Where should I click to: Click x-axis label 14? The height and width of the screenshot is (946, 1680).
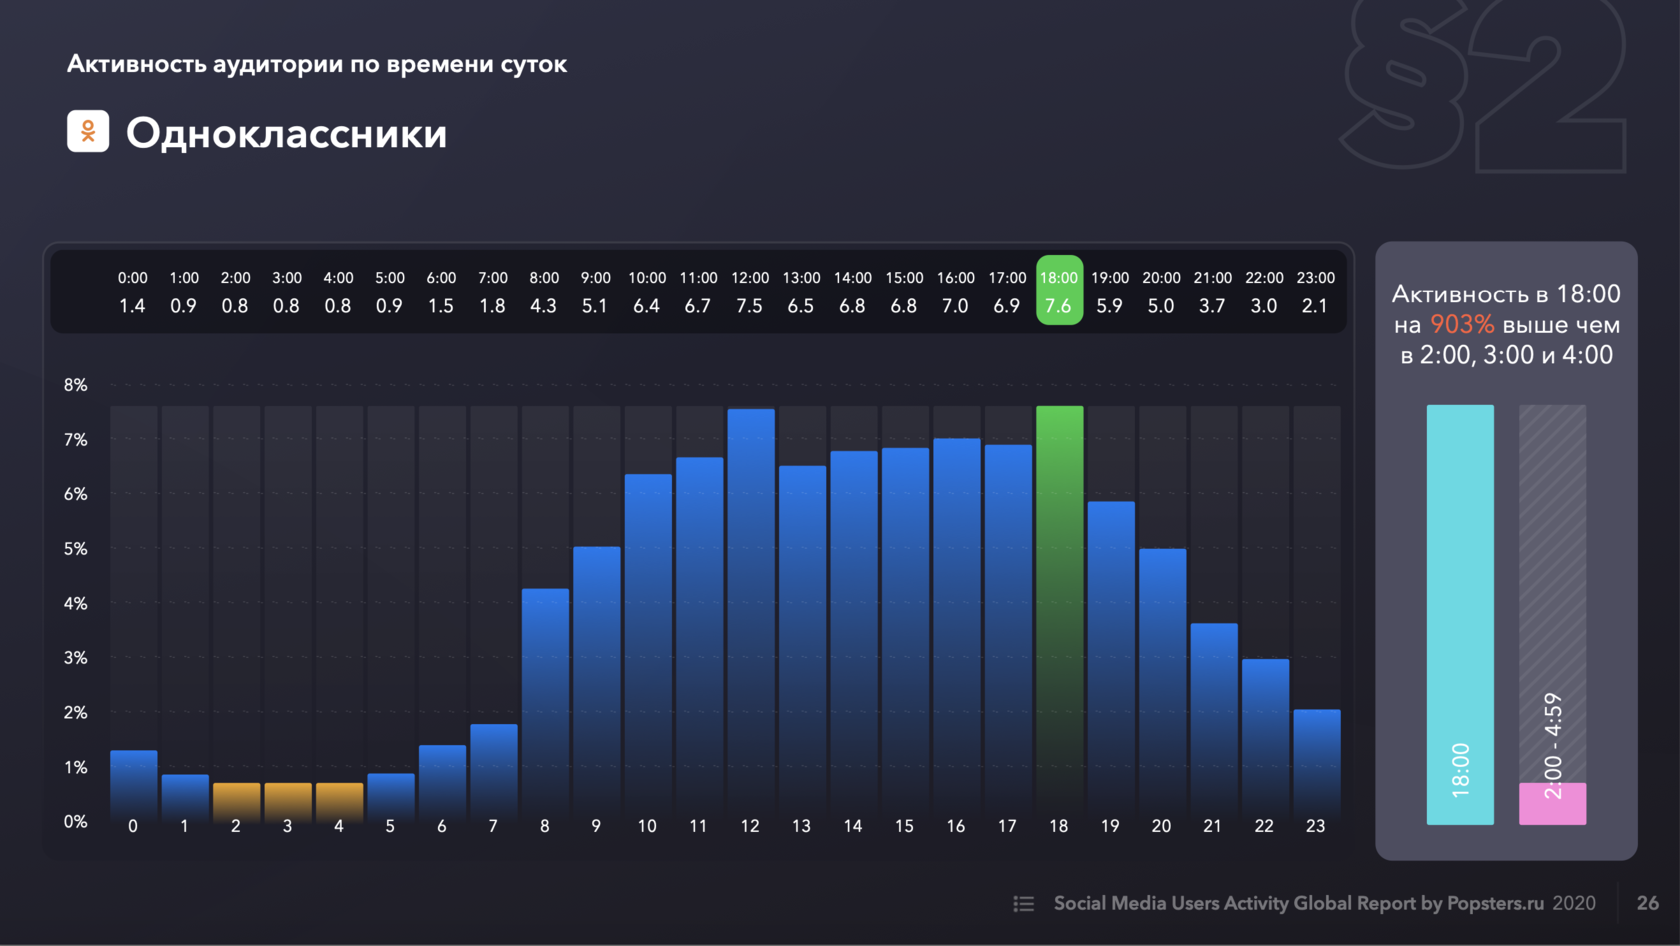(853, 826)
